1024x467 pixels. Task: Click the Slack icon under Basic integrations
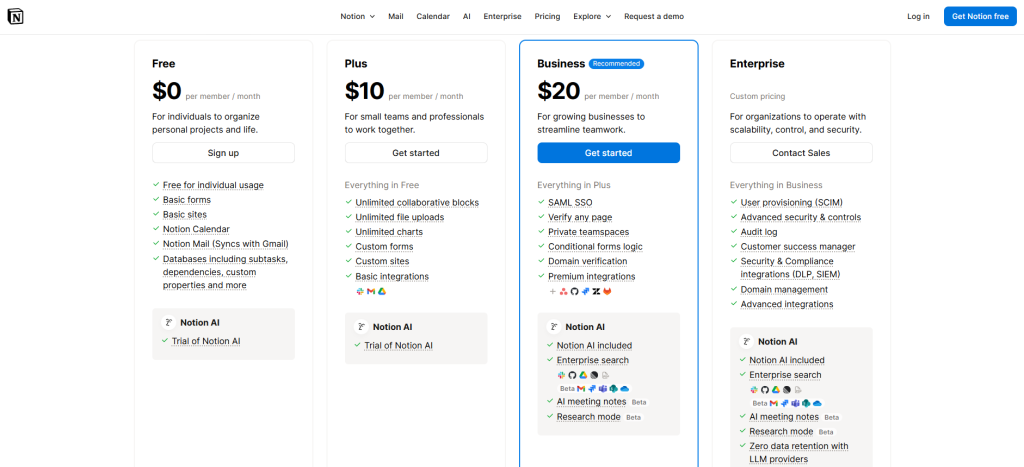coord(360,291)
